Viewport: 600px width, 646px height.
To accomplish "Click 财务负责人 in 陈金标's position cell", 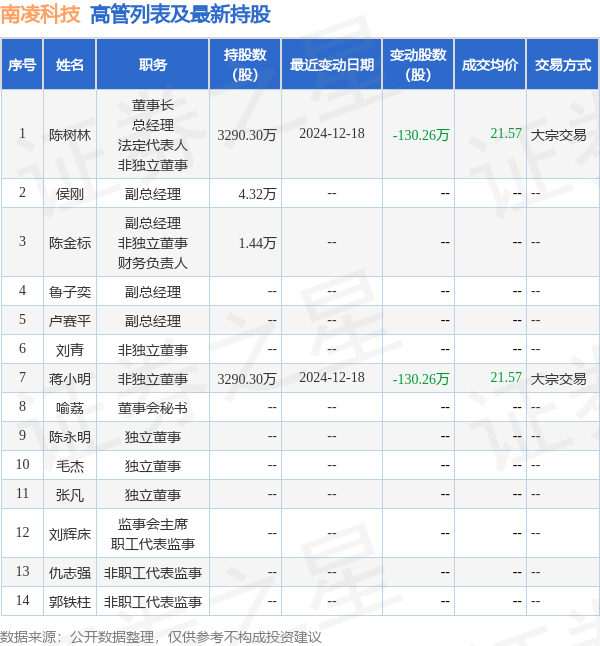I will (152, 262).
